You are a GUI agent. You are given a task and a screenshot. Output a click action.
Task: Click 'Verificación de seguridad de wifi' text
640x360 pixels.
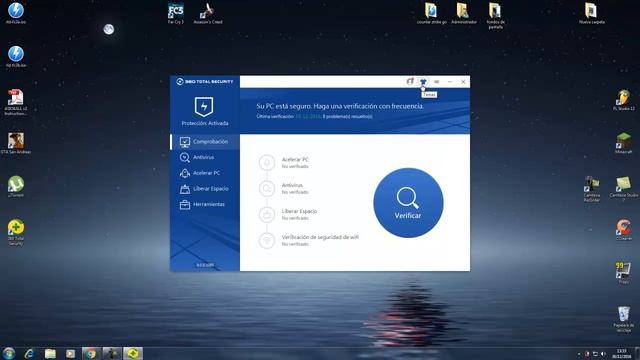coord(320,237)
